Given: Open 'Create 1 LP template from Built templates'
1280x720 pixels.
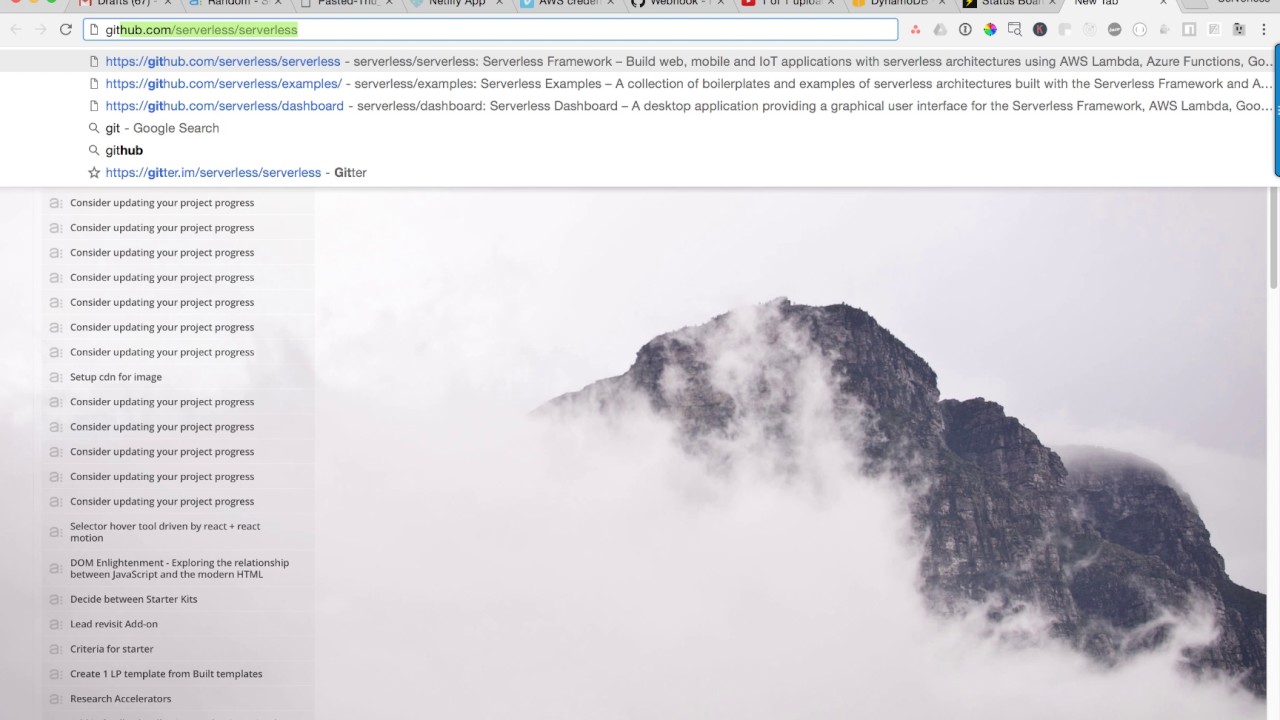Looking at the screenshot, I should 166,674.
